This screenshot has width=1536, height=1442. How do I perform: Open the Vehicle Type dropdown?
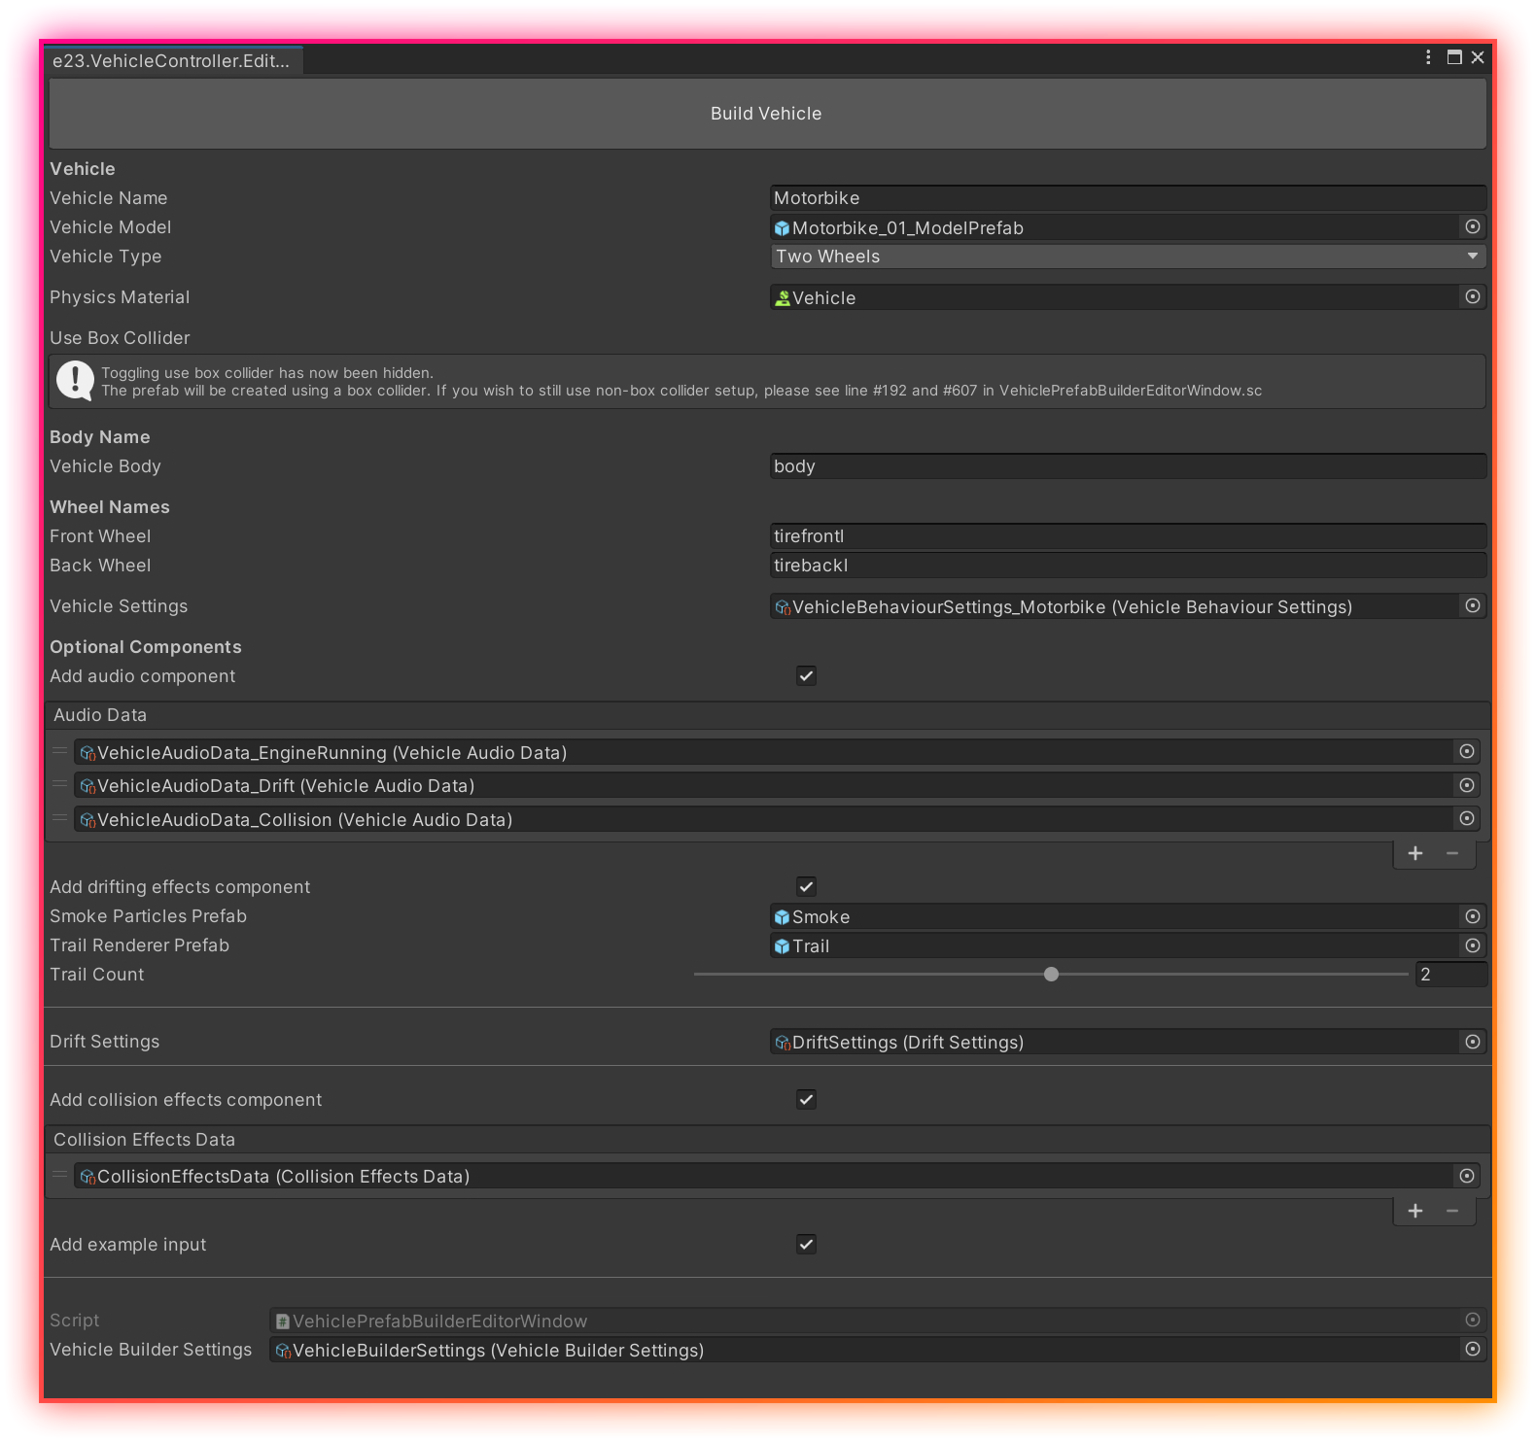[x=1127, y=257]
